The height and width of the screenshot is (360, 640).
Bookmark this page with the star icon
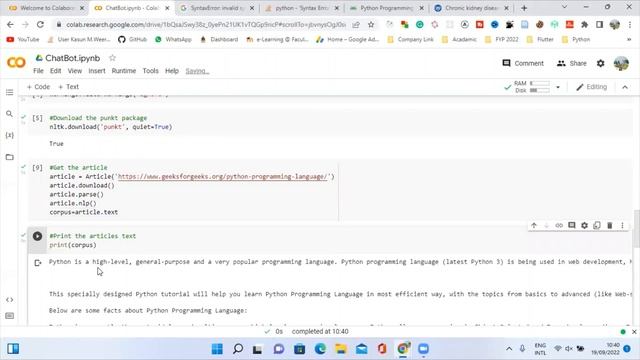click(x=371, y=24)
